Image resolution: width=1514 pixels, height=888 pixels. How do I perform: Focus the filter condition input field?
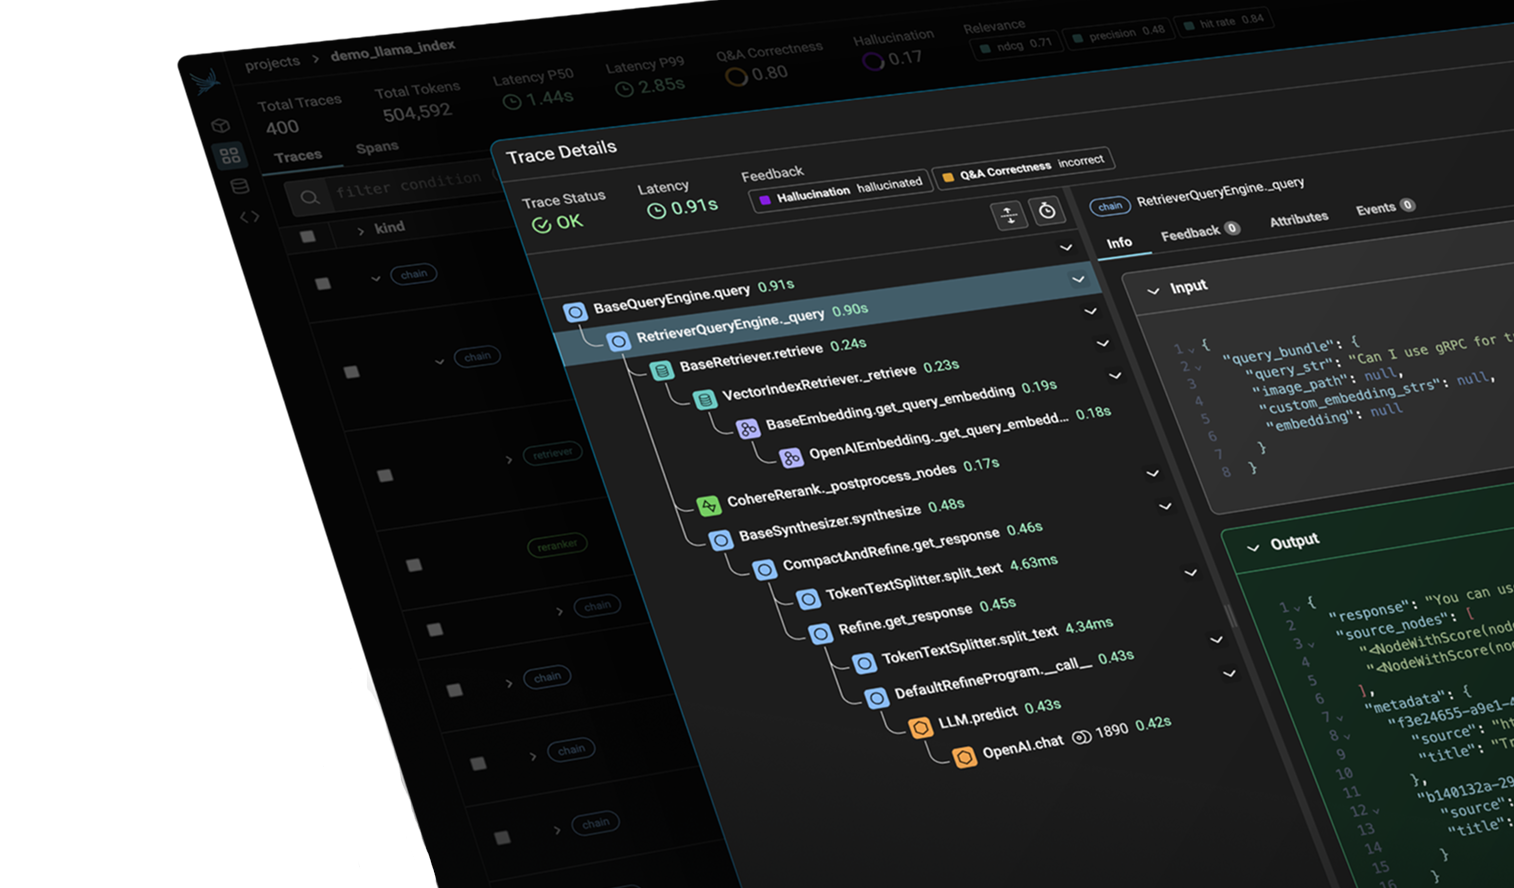[410, 186]
